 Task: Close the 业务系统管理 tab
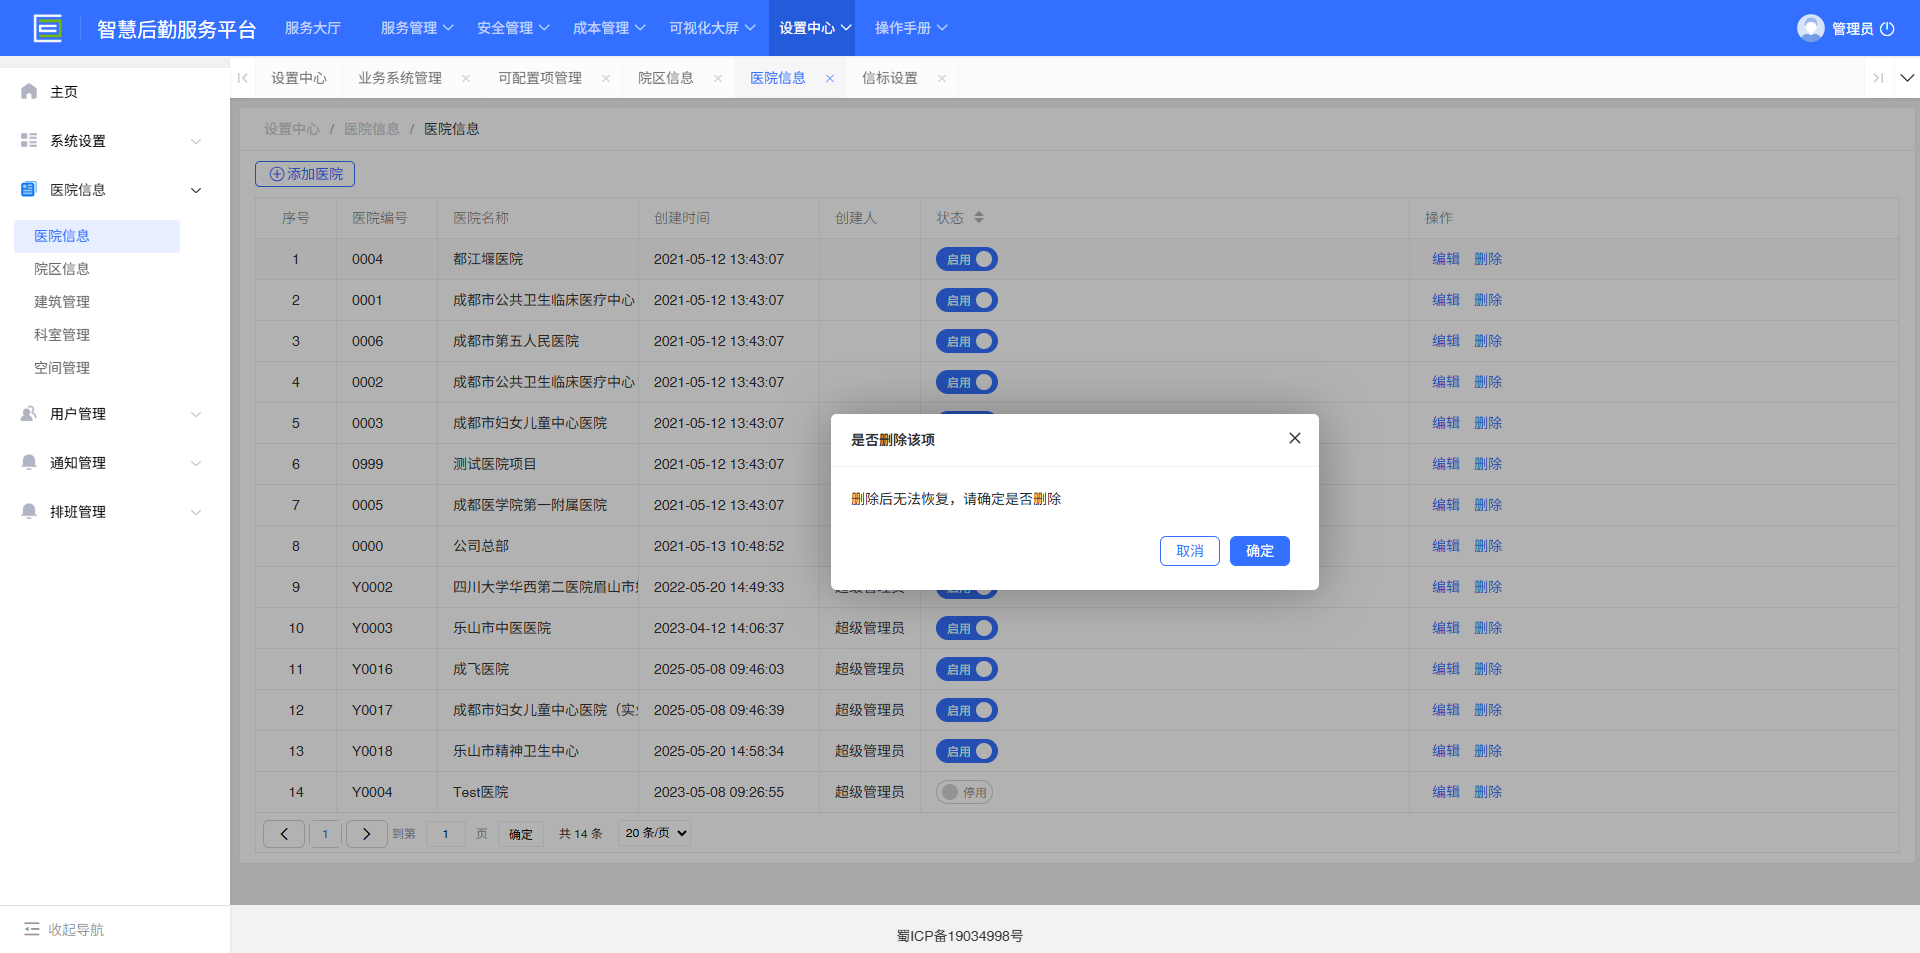466,78
